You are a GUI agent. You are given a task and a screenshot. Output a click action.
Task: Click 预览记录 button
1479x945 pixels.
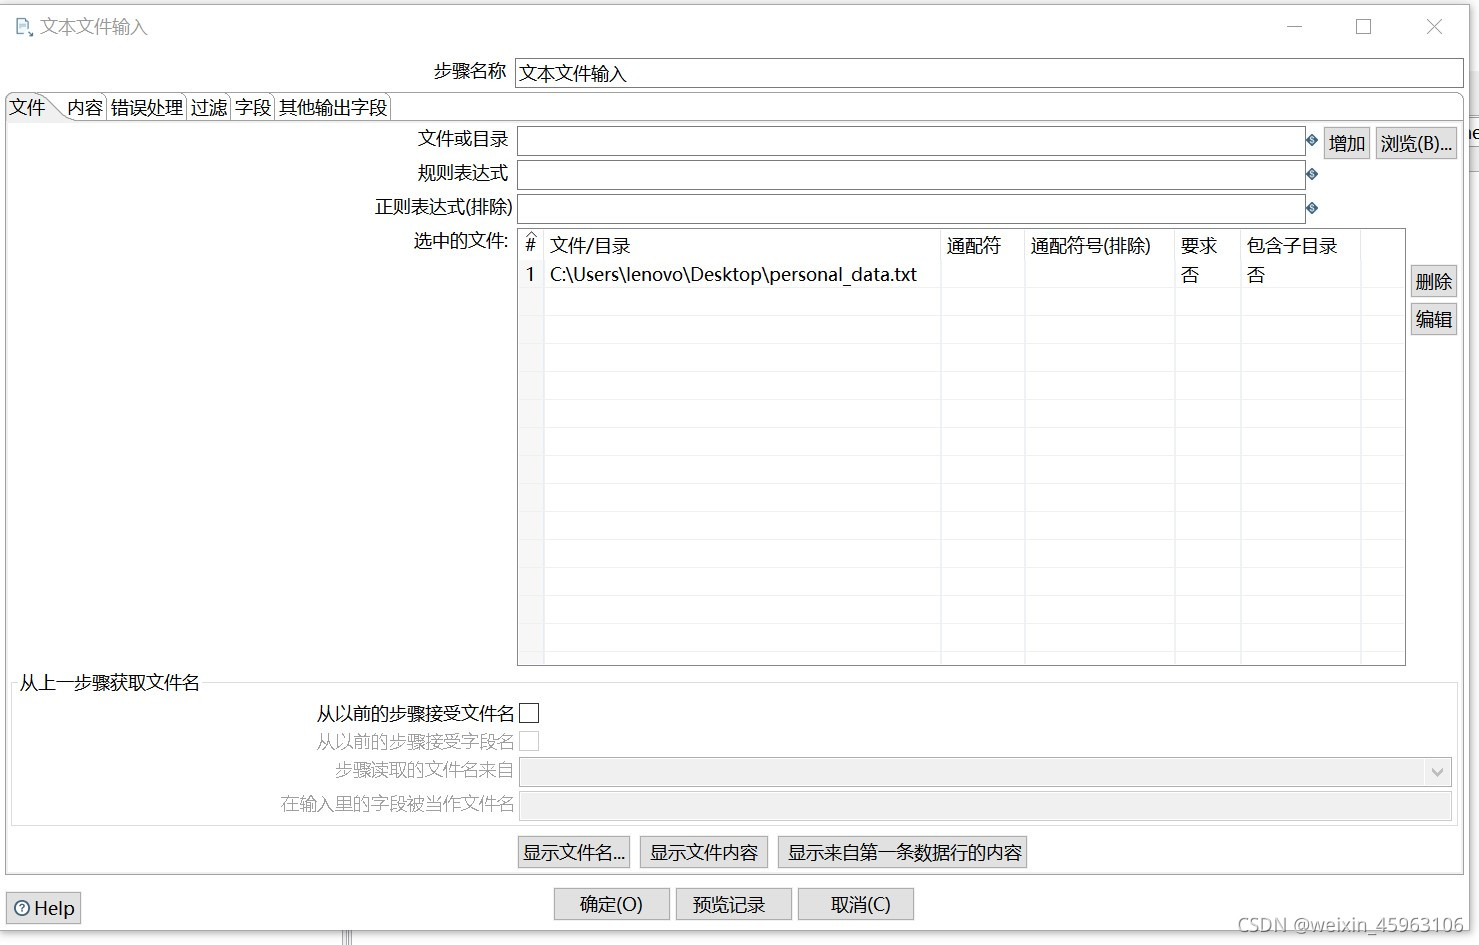click(x=733, y=904)
